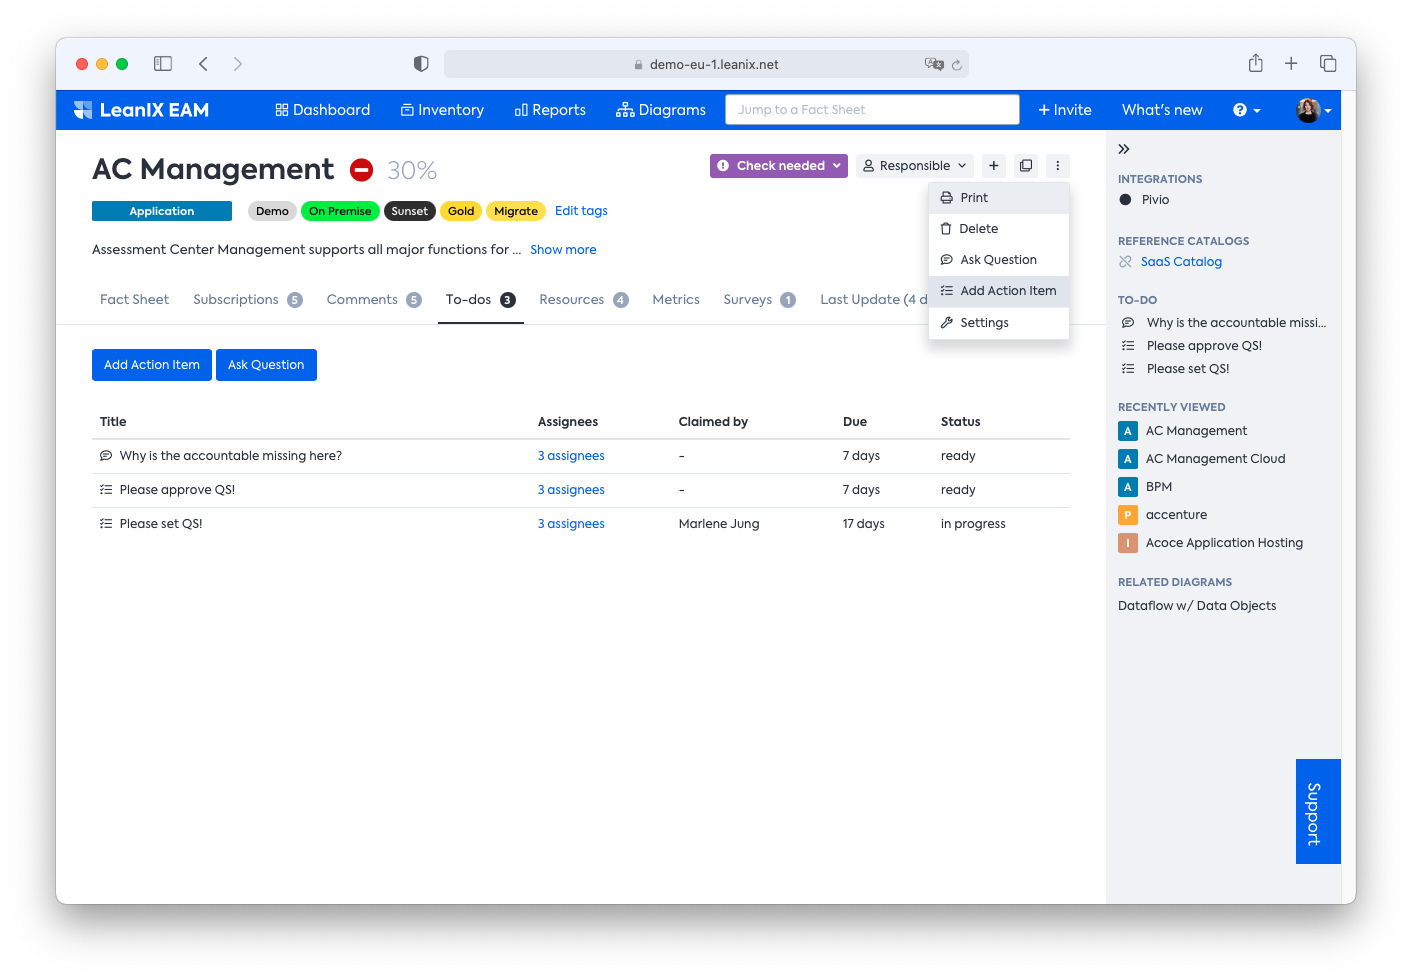This screenshot has height=978, width=1412.
Task: Open SaaS Catalog reference link
Action: (x=1181, y=262)
